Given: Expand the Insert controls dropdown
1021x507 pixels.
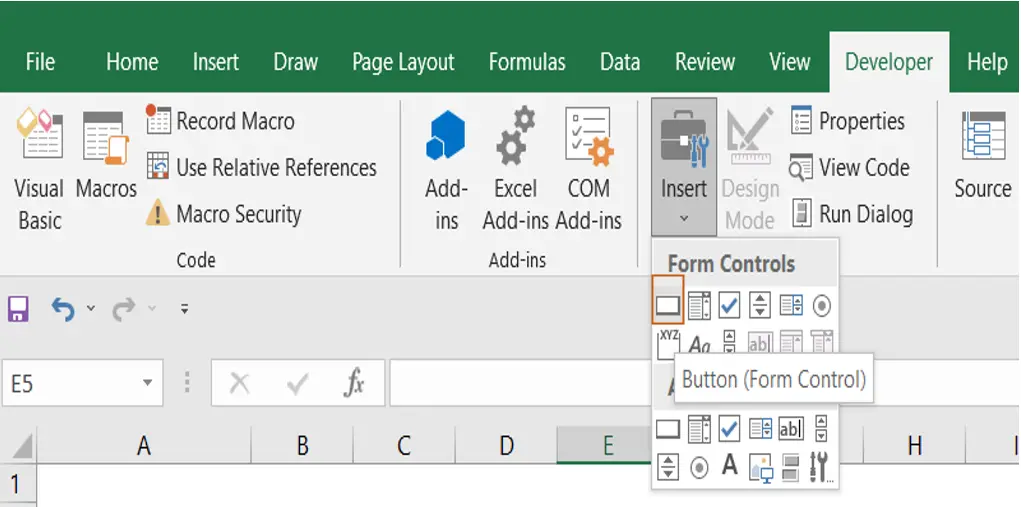Looking at the screenshot, I should 684,167.
